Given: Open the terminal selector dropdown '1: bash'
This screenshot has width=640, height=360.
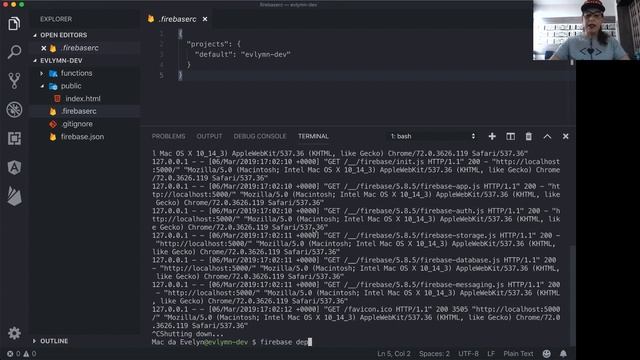Looking at the screenshot, I should pyautogui.click(x=432, y=136).
